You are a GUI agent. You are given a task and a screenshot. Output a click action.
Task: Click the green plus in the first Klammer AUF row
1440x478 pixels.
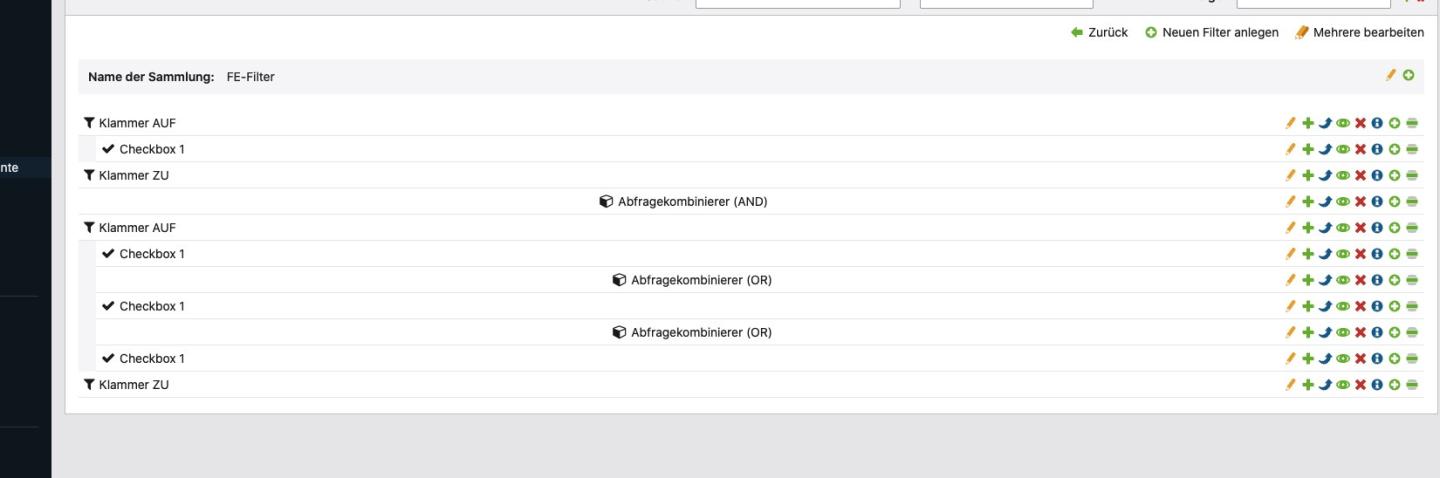pyautogui.click(x=1307, y=124)
